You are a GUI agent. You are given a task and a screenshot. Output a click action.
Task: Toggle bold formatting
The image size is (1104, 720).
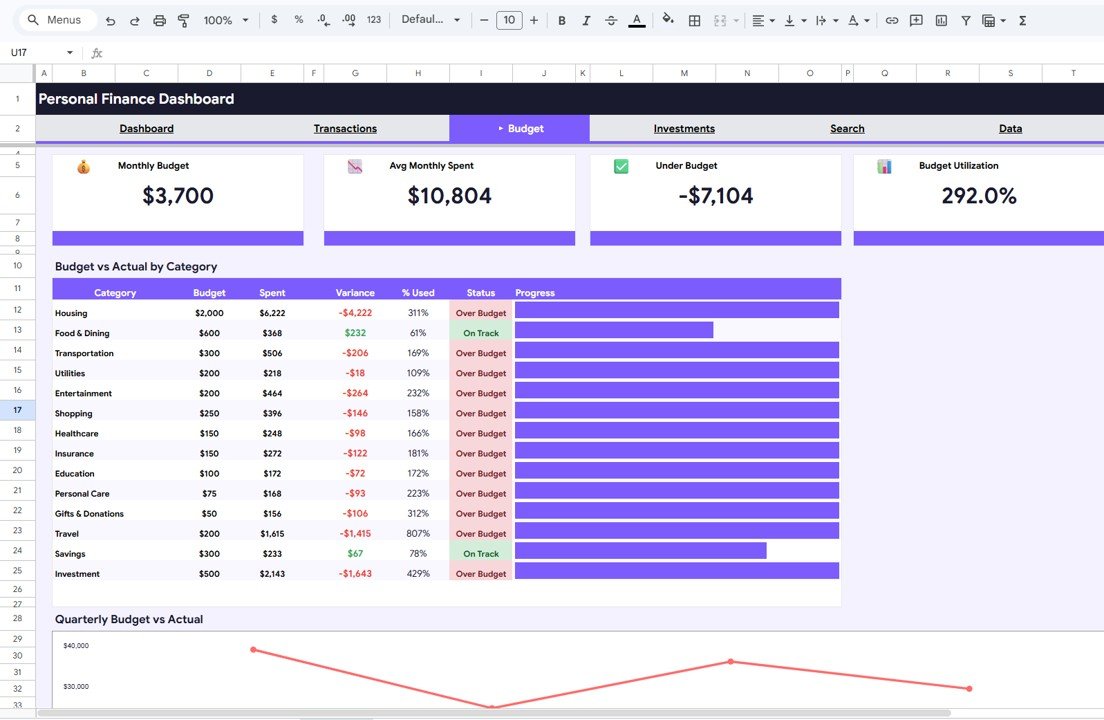[561, 20]
